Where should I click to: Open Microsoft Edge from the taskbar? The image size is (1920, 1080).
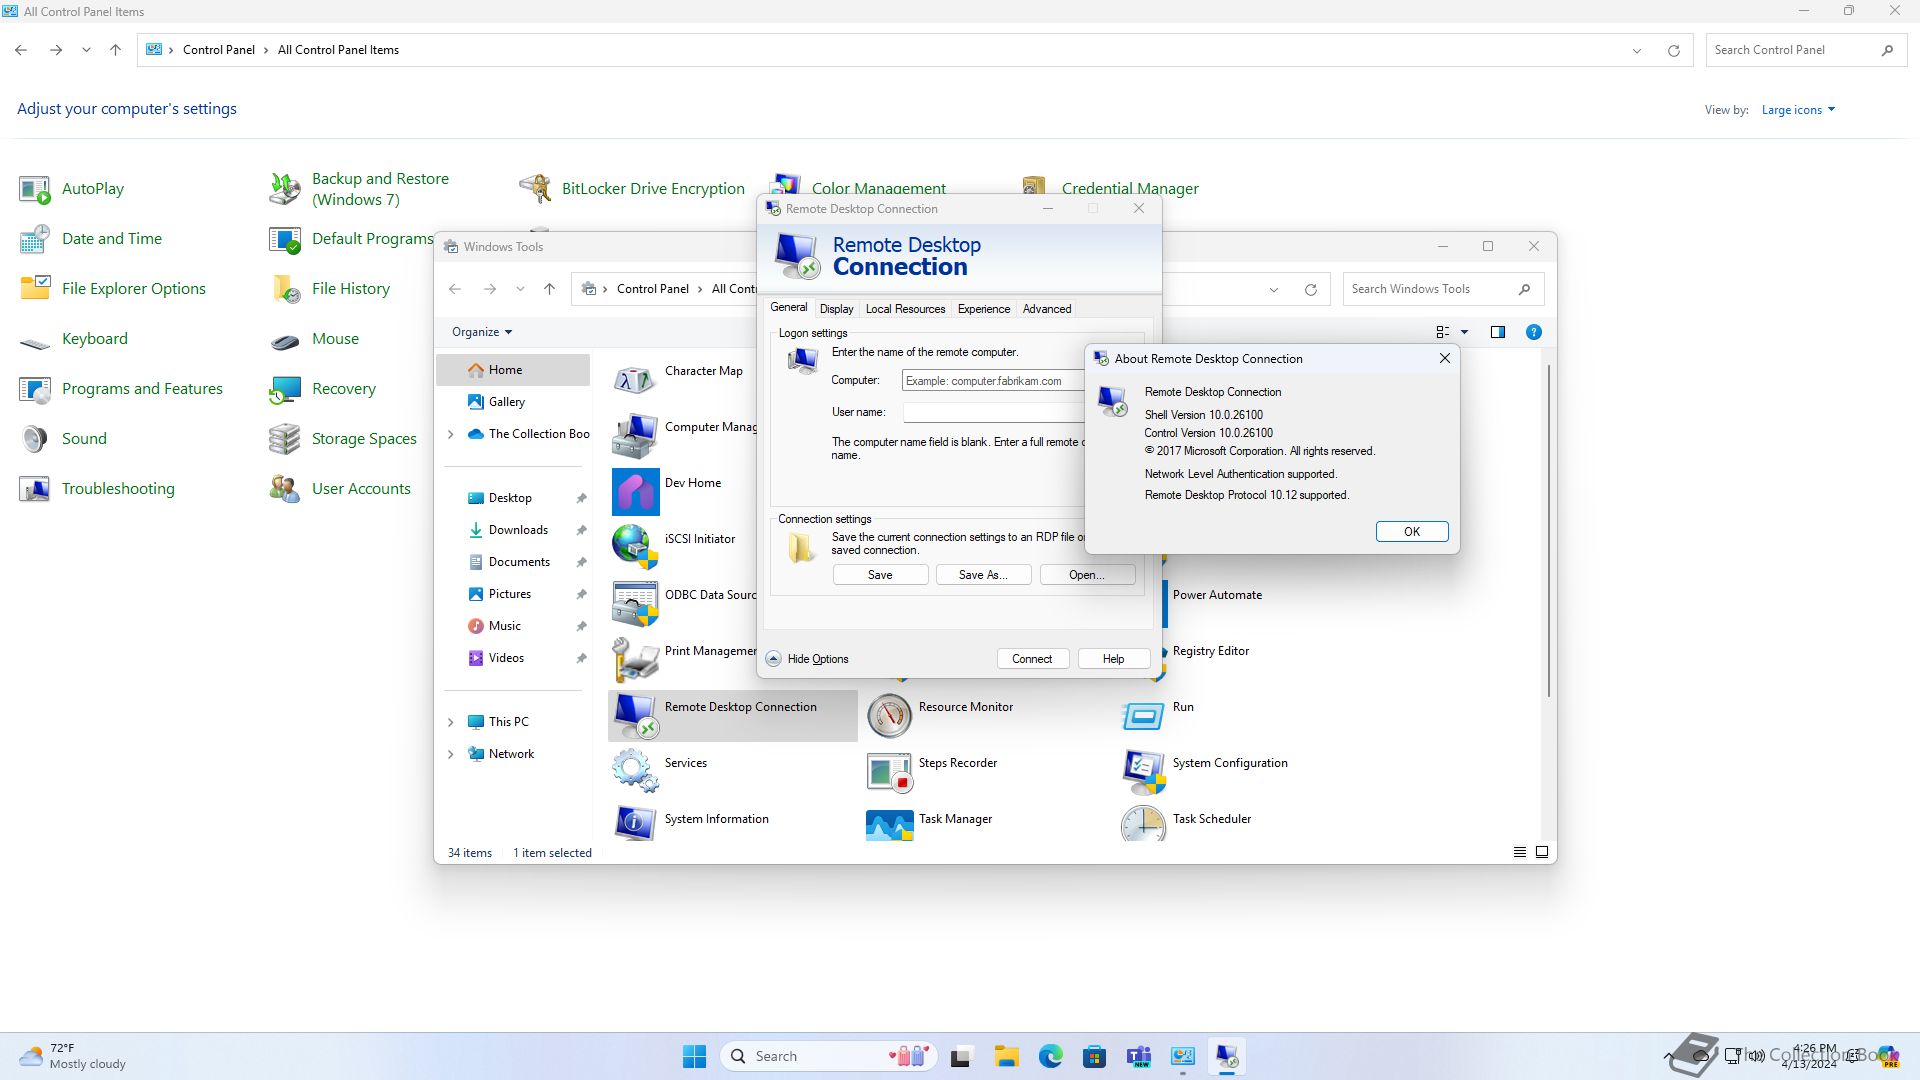[1050, 1057]
